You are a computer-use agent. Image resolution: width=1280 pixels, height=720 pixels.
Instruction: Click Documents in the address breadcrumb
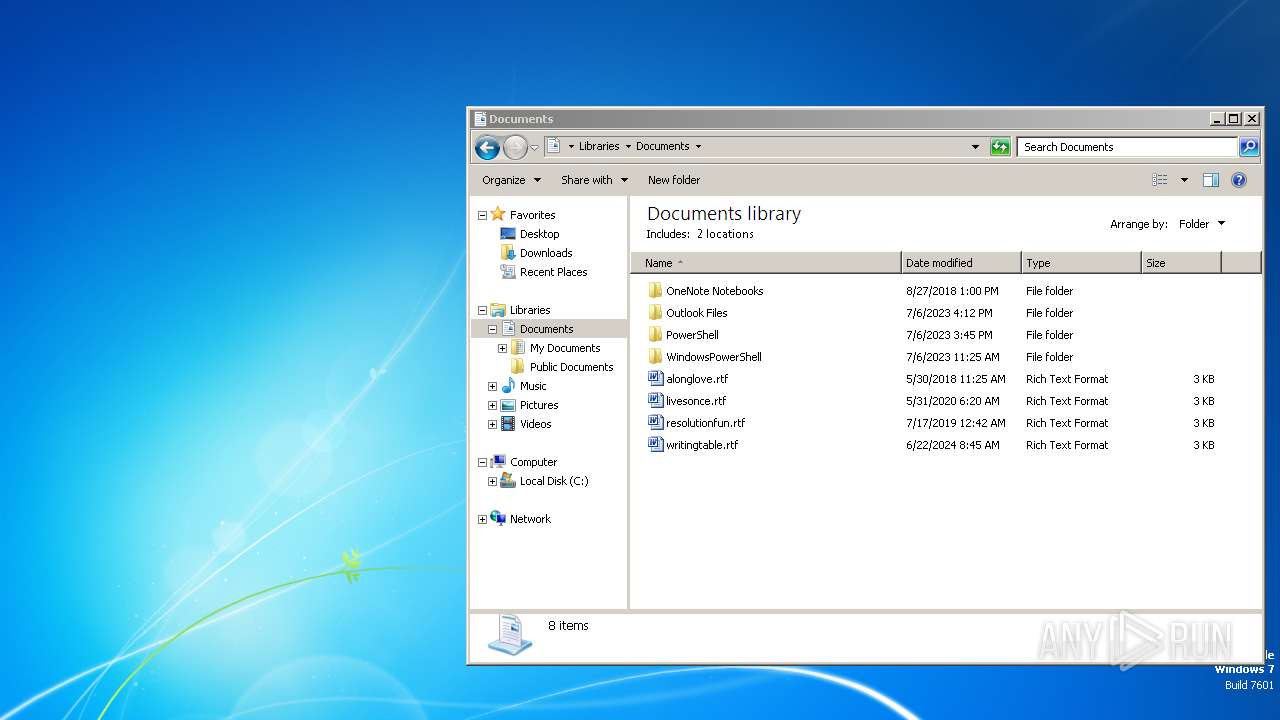tap(662, 146)
